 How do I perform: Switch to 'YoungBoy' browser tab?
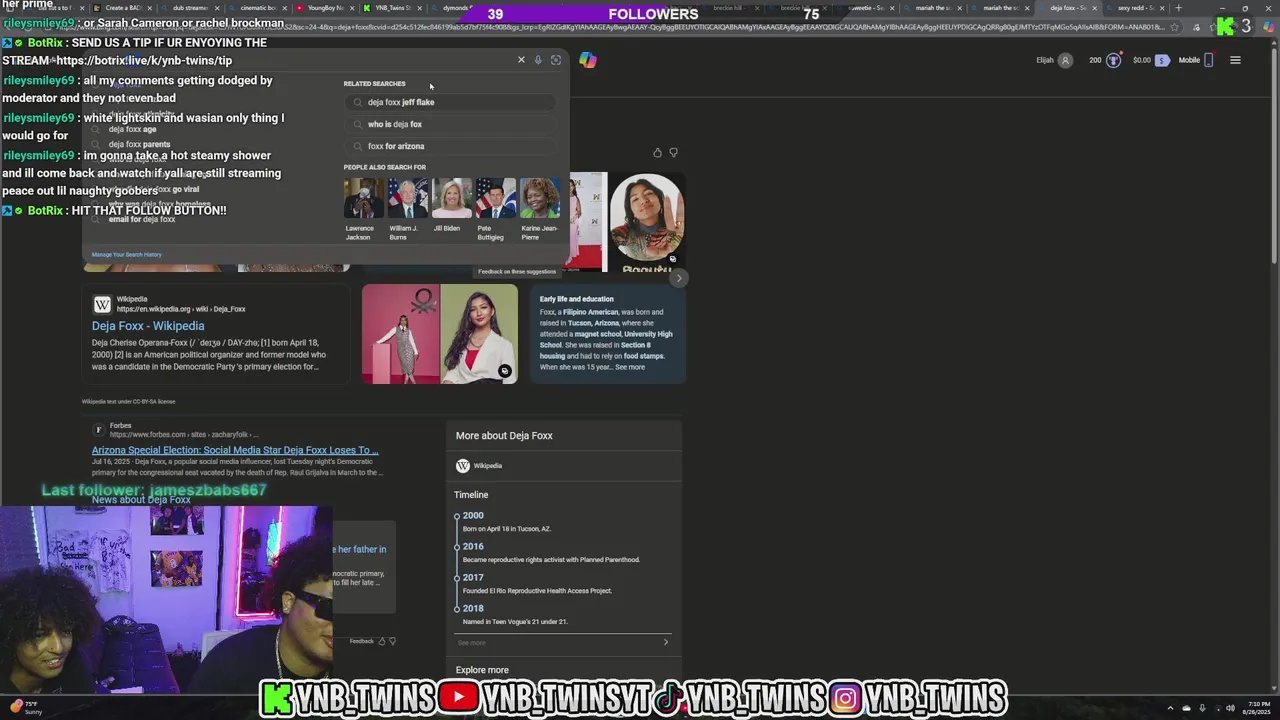pyautogui.click(x=325, y=8)
